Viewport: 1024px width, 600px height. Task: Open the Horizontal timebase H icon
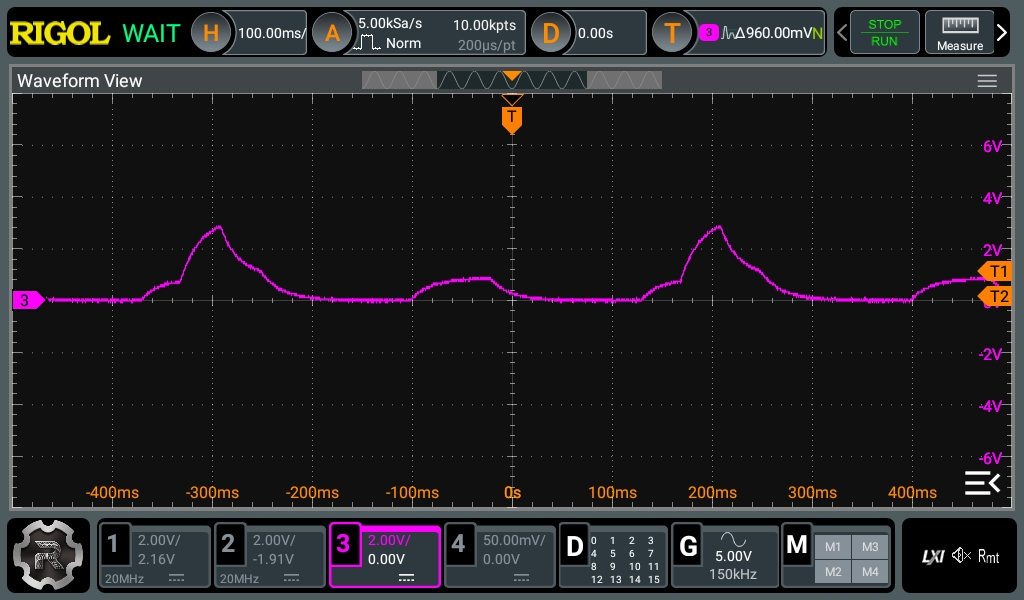[210, 33]
